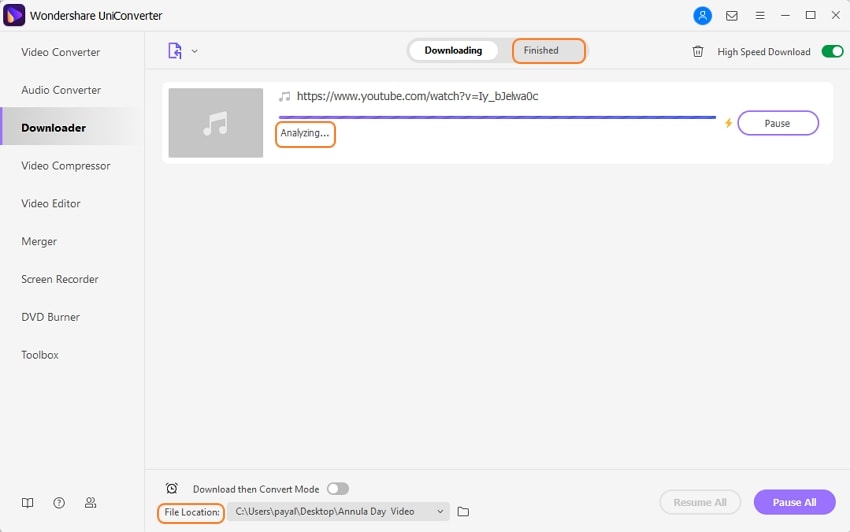
Task: Click the music note thumbnail of download
Action: [216, 123]
